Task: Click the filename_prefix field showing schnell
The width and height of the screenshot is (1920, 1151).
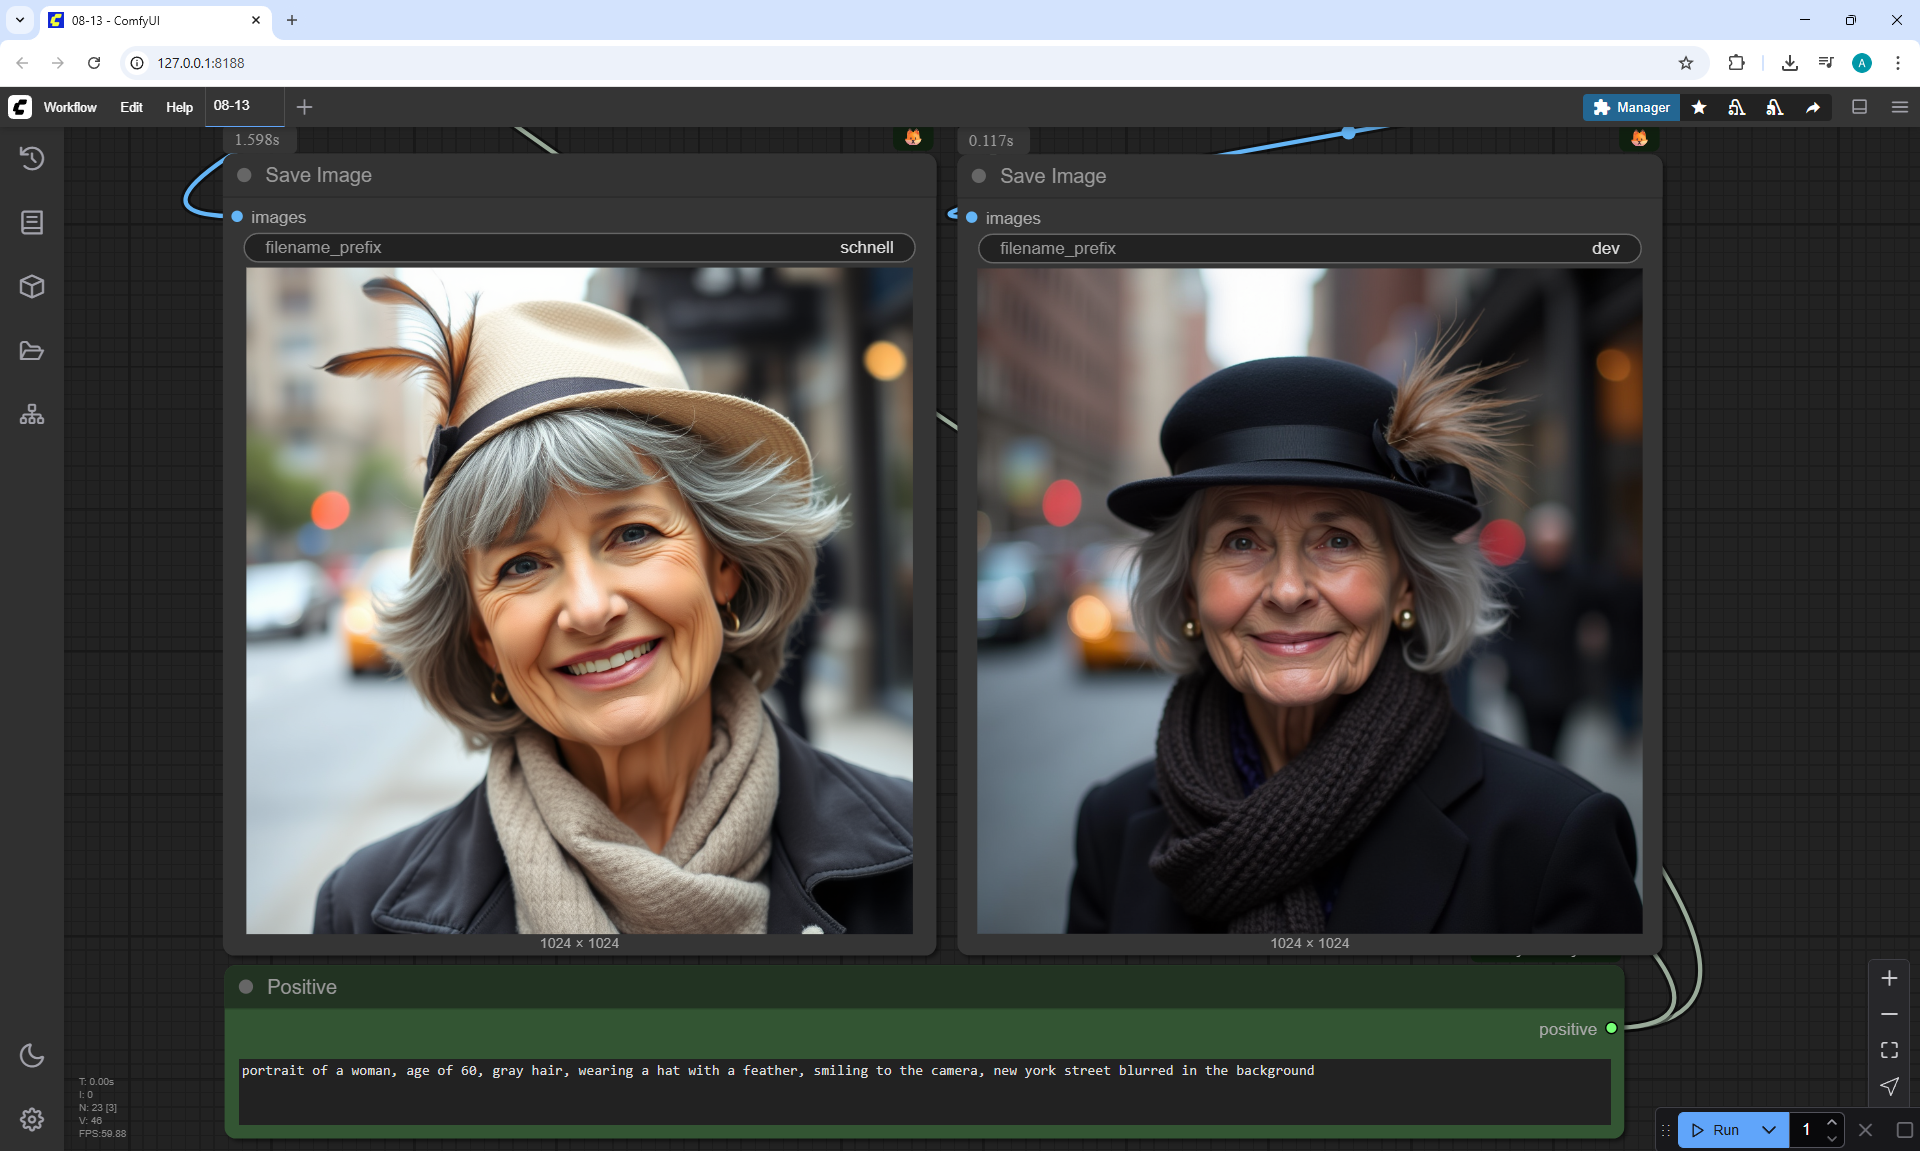Action: point(579,247)
